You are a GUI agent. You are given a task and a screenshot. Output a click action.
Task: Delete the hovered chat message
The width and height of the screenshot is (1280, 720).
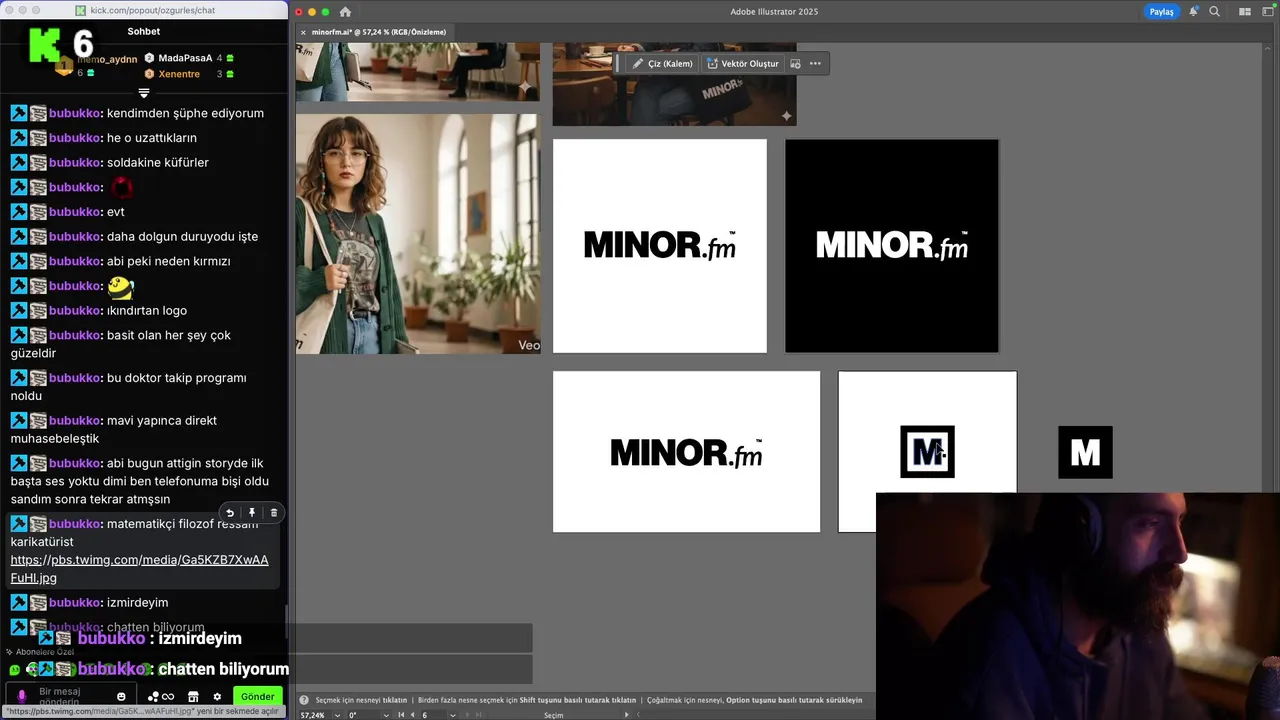[274, 513]
